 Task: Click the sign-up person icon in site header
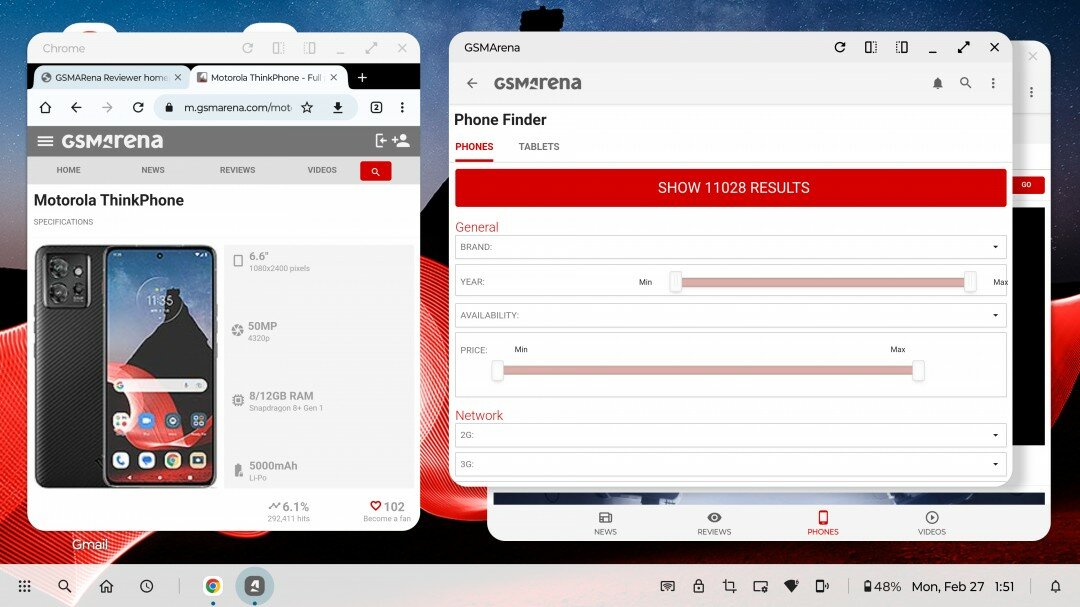pos(401,141)
